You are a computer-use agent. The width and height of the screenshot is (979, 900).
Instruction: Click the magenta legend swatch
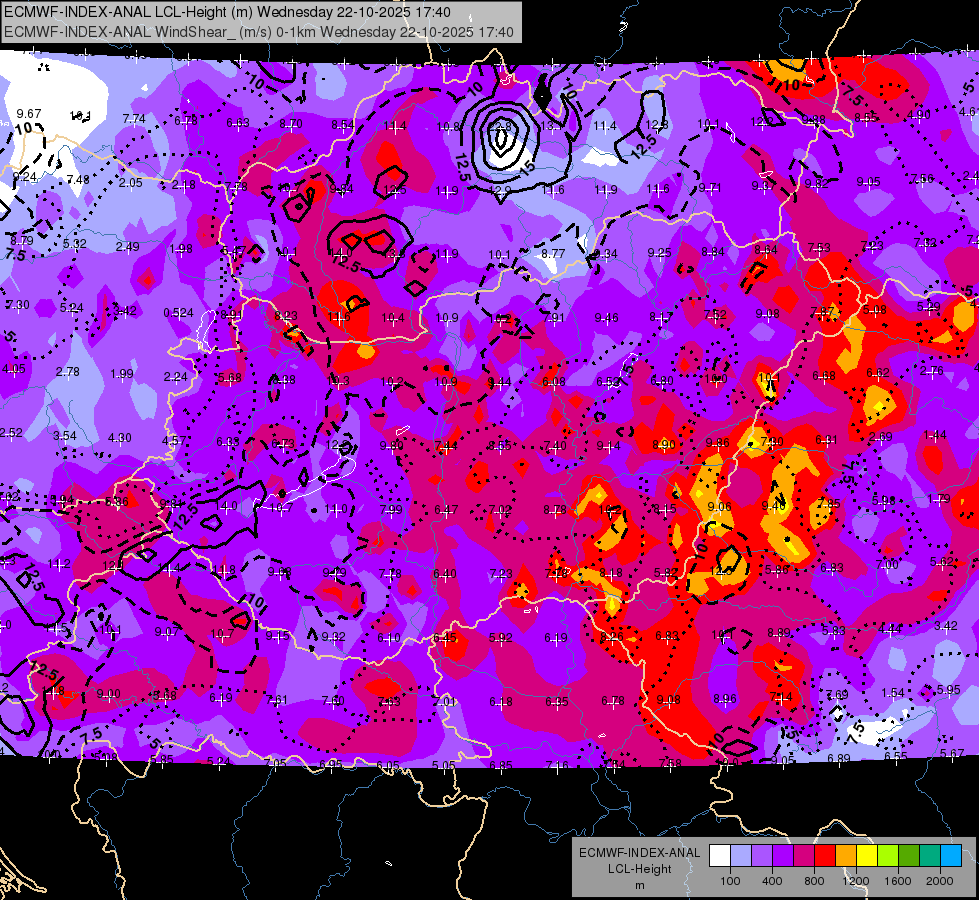[804, 856]
